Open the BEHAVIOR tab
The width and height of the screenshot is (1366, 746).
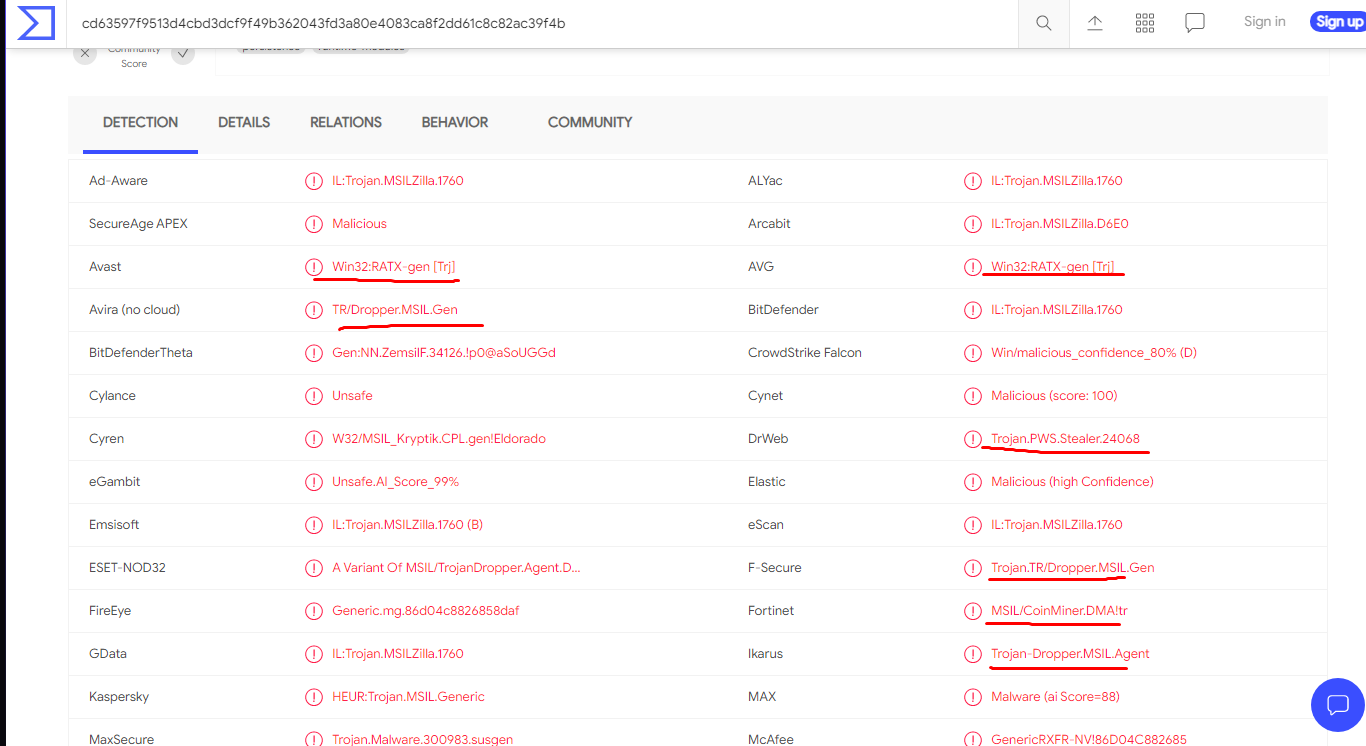[x=455, y=122]
